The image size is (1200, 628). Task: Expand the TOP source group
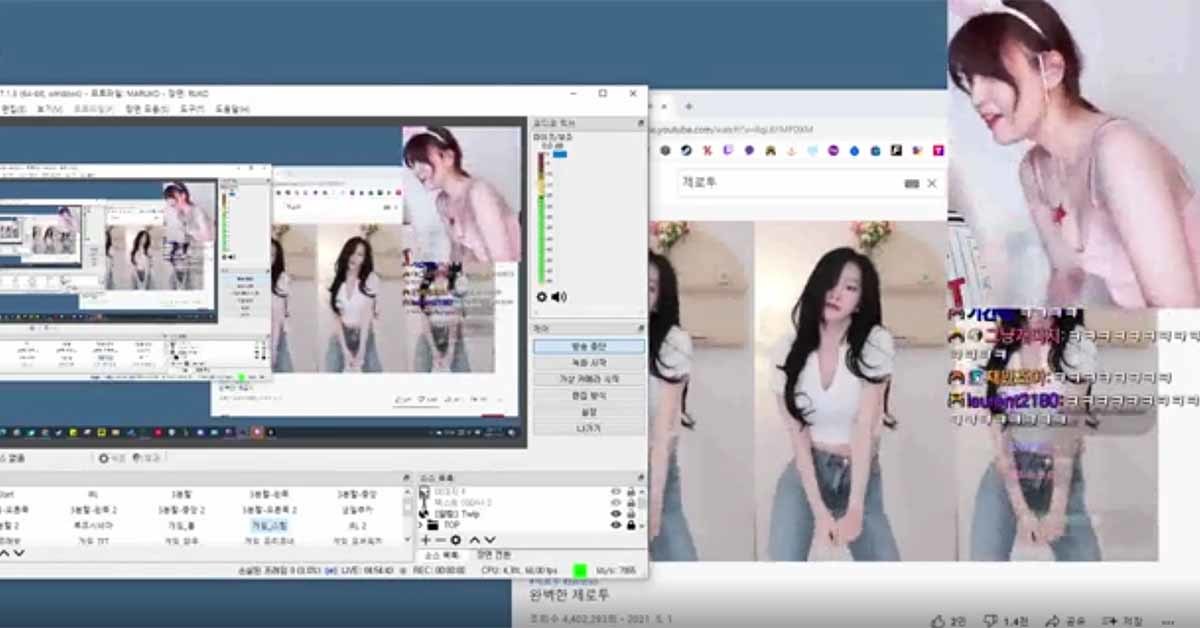pyautogui.click(x=421, y=524)
